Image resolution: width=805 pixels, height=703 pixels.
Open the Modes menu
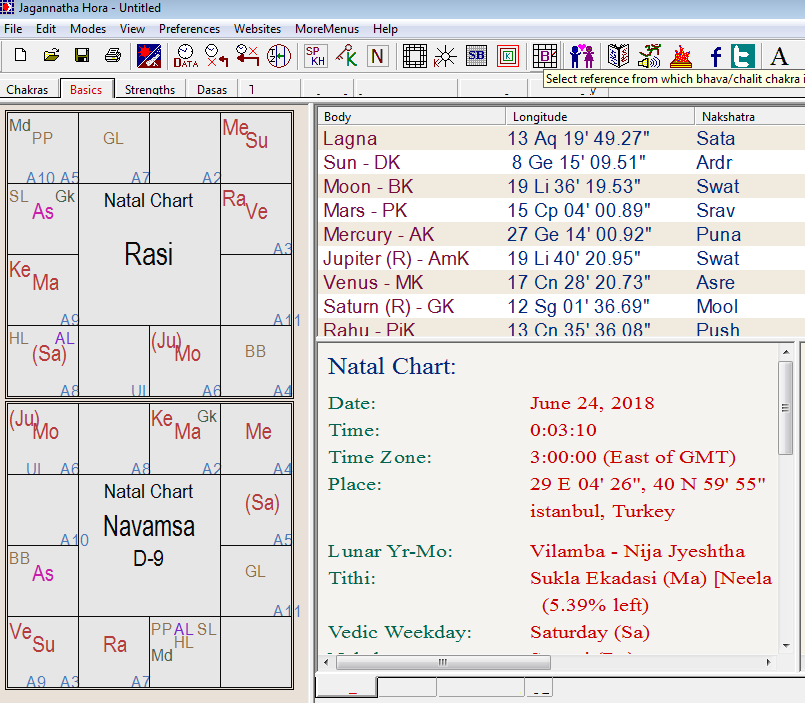[x=88, y=29]
